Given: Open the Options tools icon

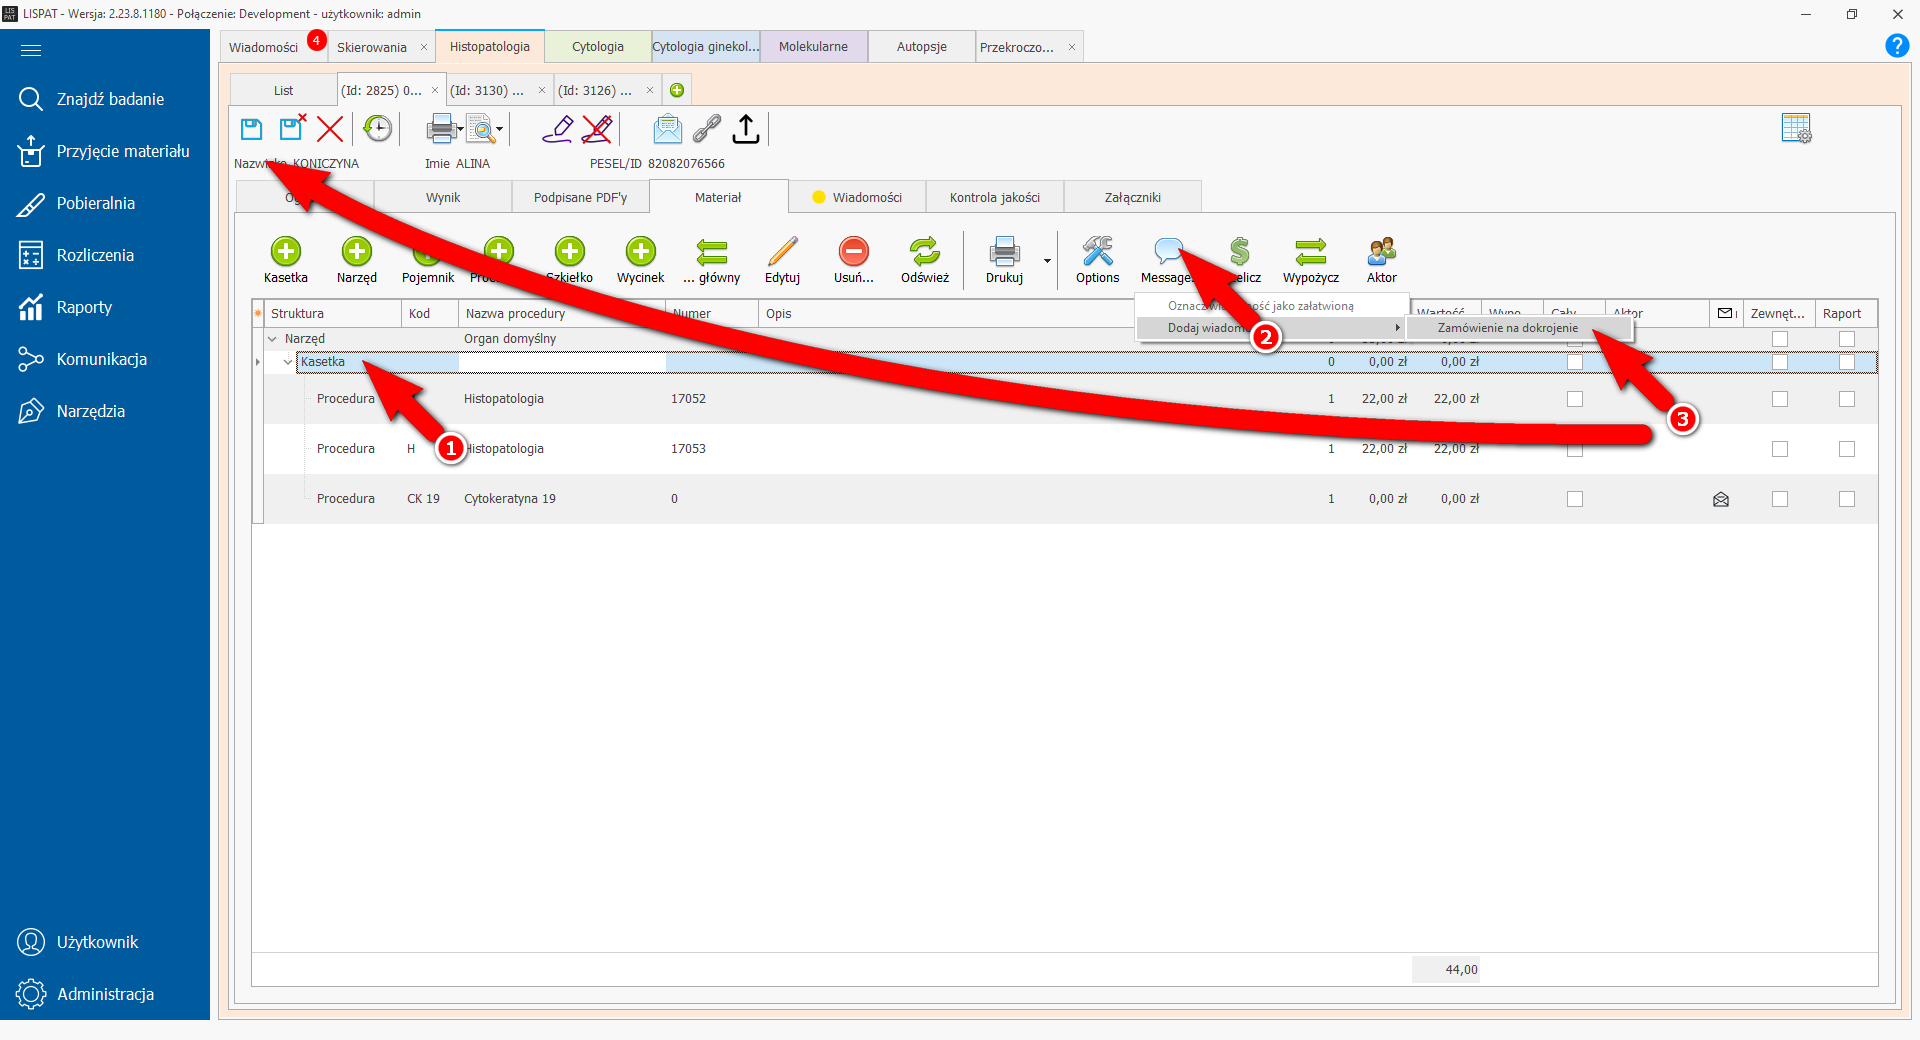Looking at the screenshot, I should (1098, 251).
